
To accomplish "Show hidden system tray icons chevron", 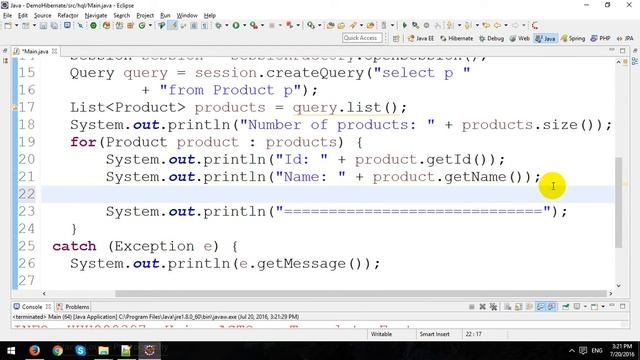I will (x=571, y=350).
